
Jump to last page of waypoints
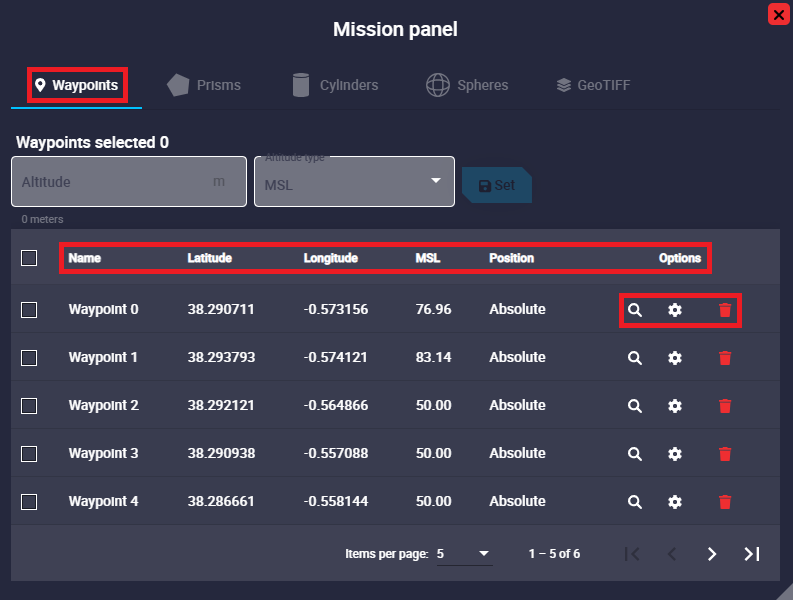point(752,554)
